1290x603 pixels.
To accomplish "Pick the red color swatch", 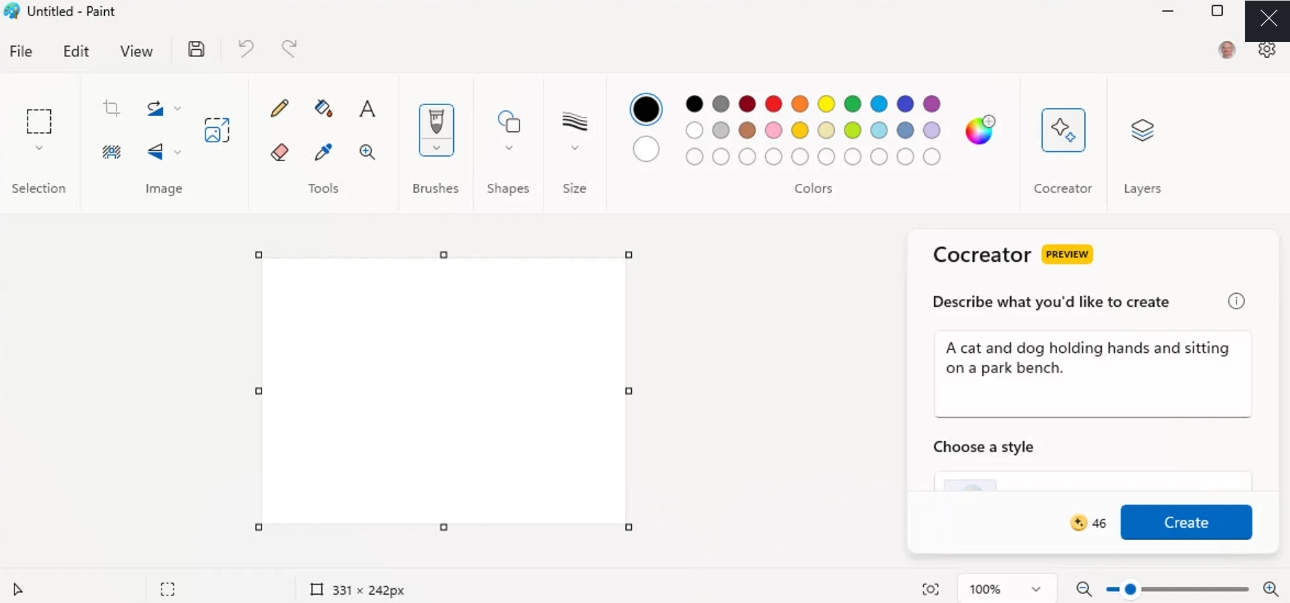I will pyautogui.click(x=774, y=104).
